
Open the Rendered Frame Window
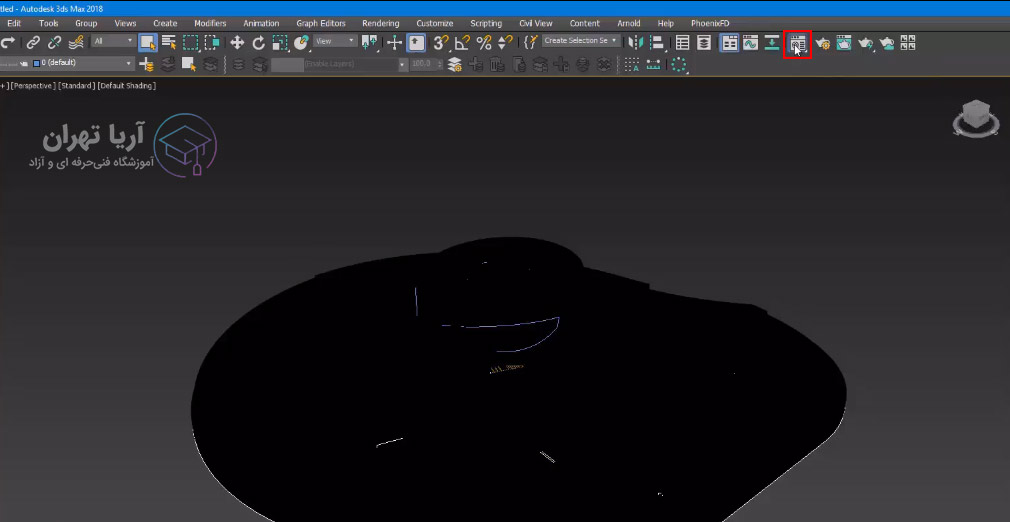844,43
